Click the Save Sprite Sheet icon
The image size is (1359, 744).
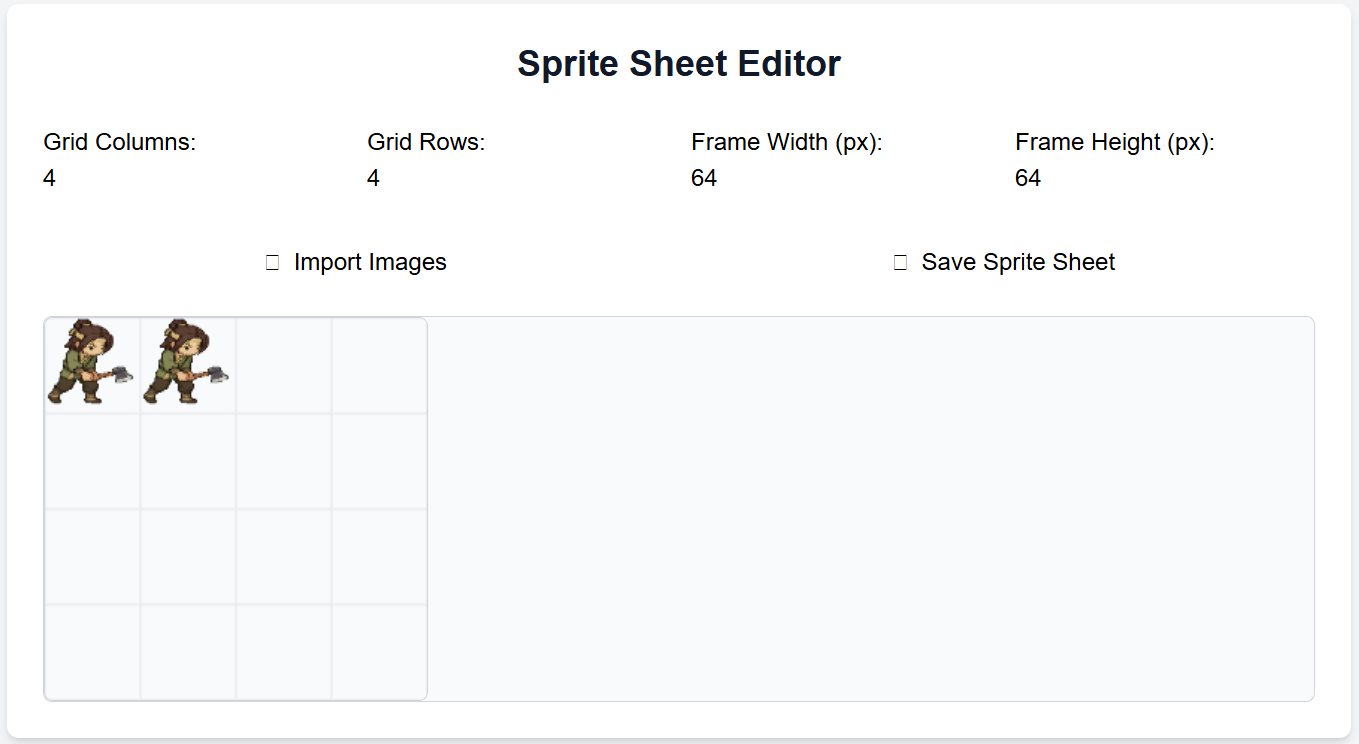click(x=899, y=261)
